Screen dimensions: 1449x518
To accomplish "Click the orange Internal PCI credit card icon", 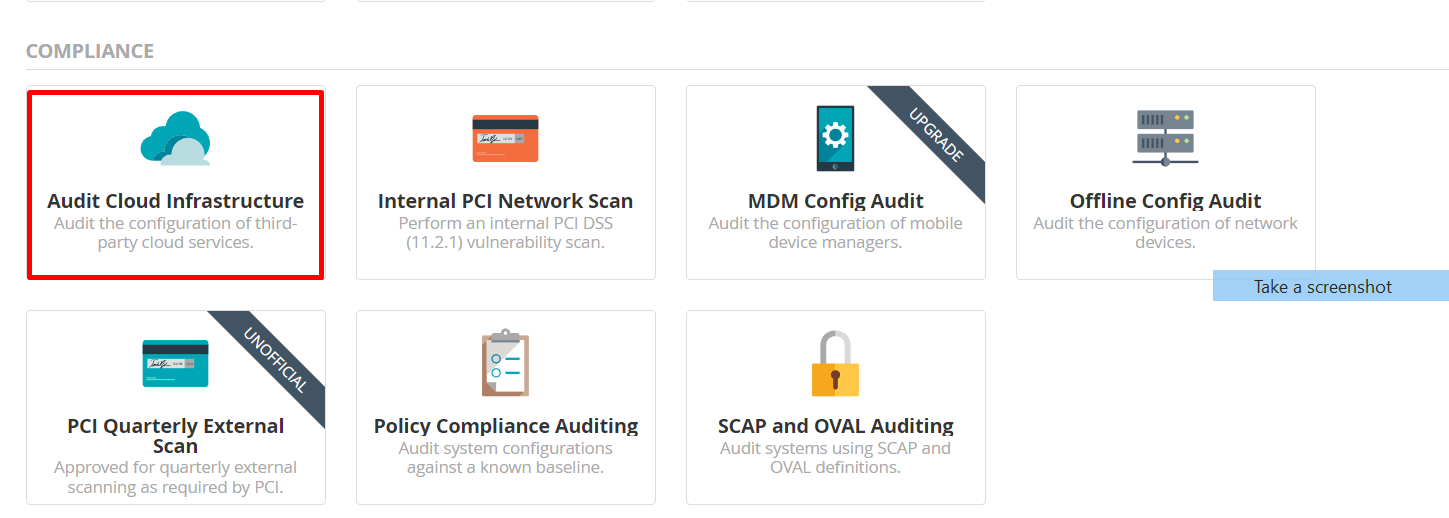I will 505,138.
